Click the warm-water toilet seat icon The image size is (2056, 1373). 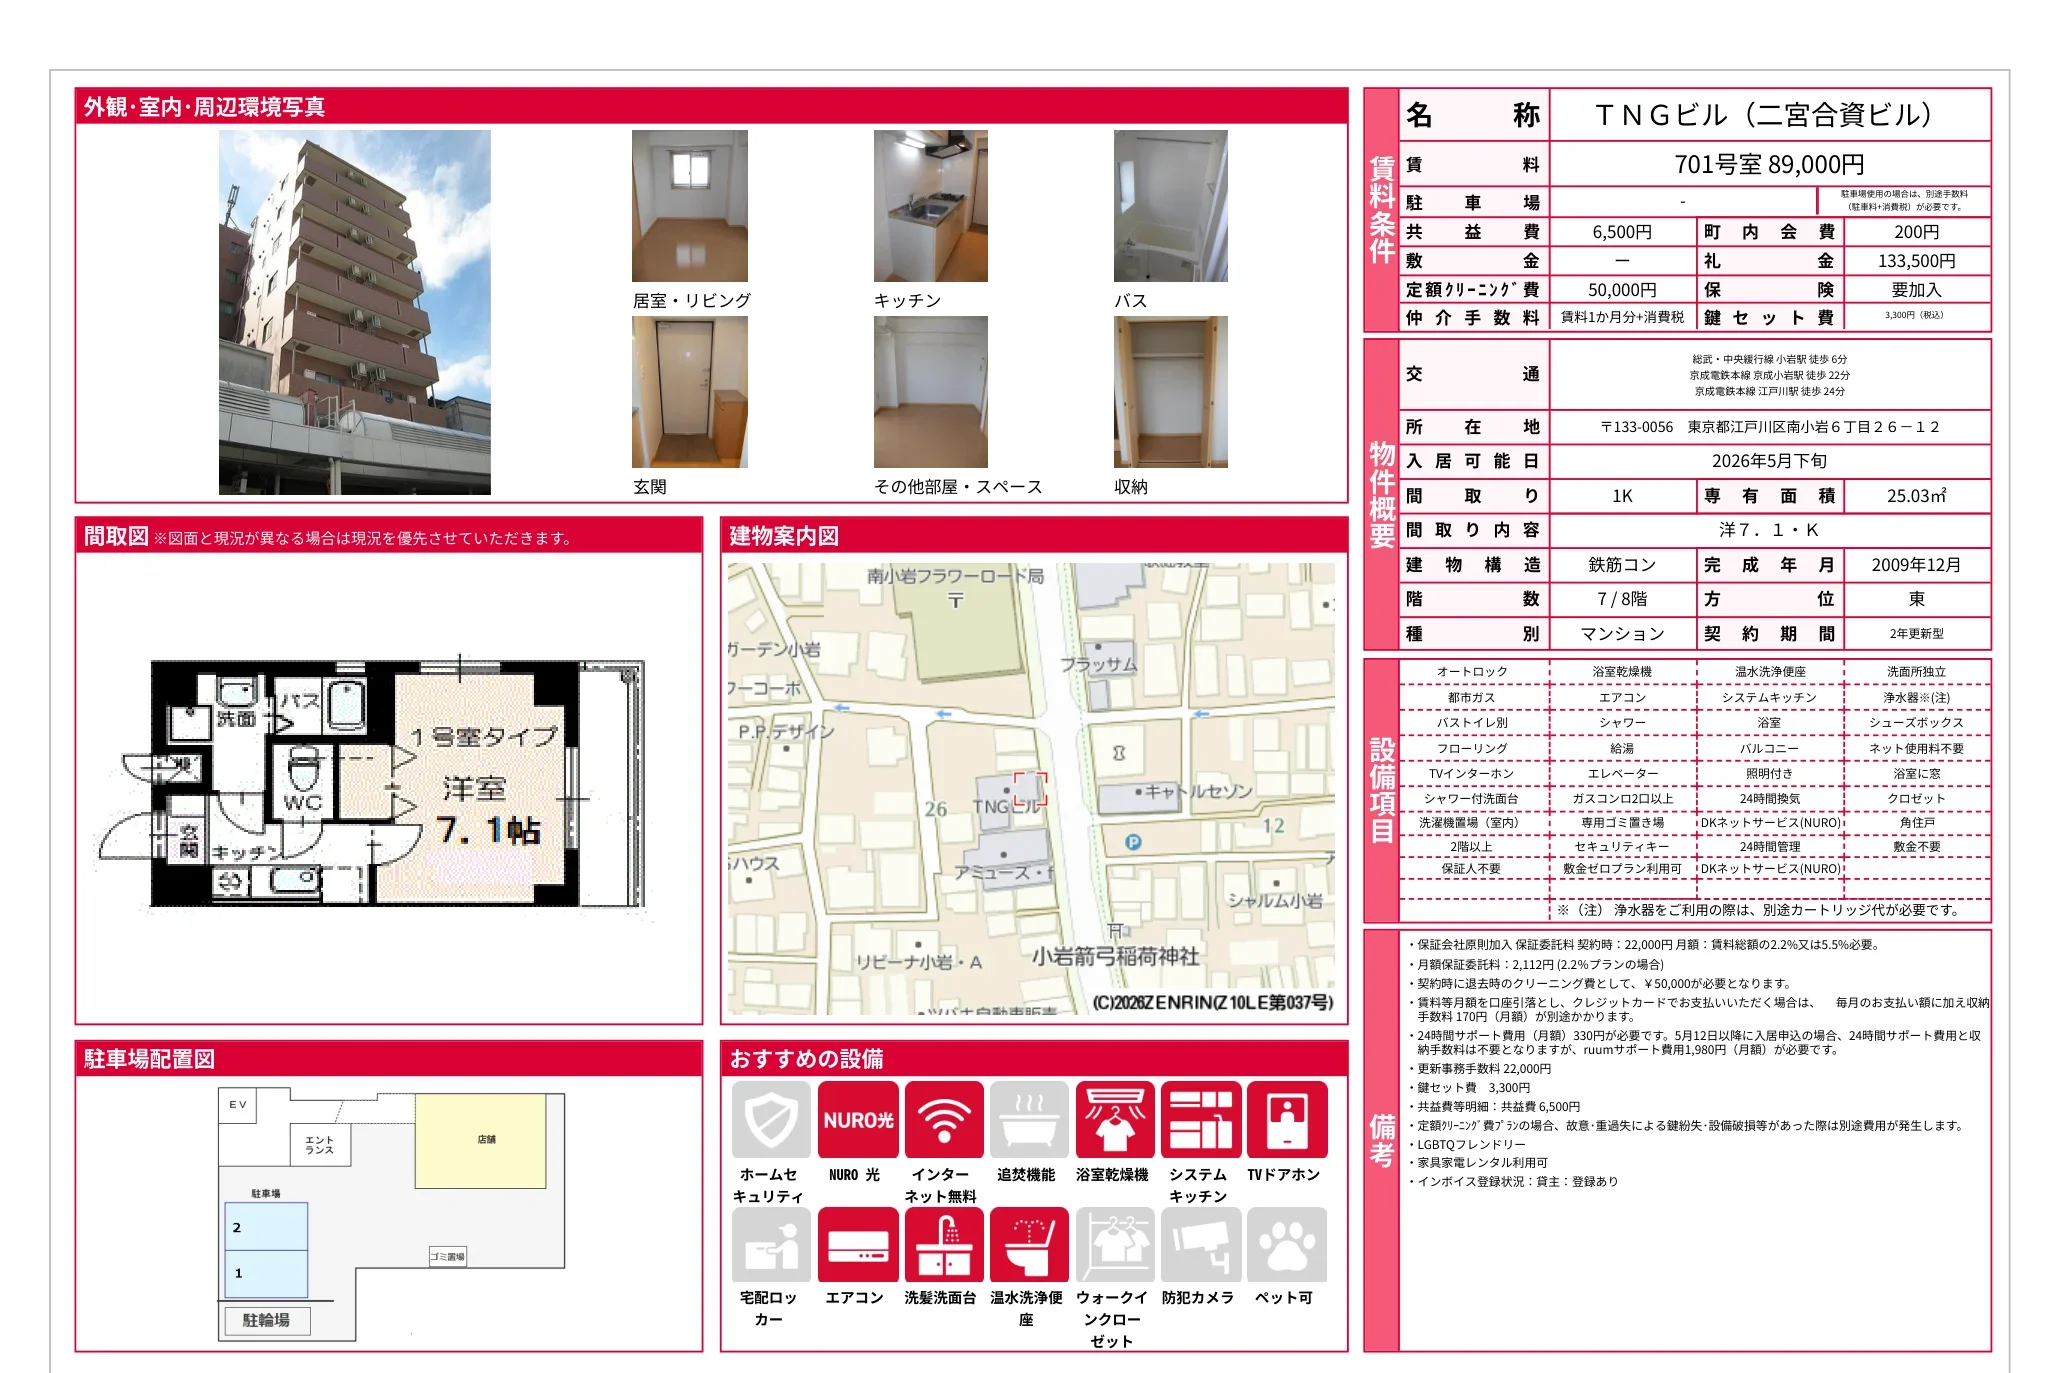1028,1244
